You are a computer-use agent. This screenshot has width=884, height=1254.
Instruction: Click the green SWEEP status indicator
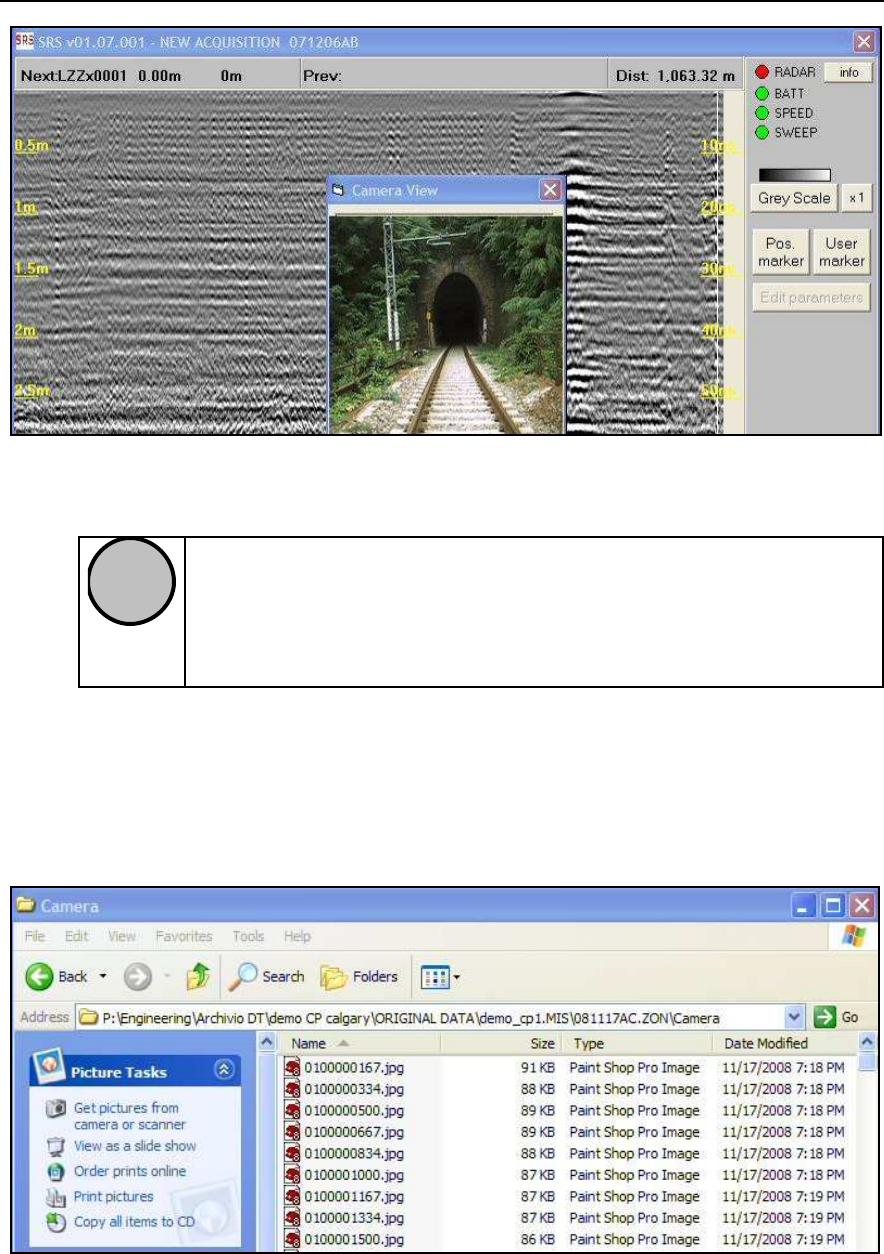click(x=761, y=132)
